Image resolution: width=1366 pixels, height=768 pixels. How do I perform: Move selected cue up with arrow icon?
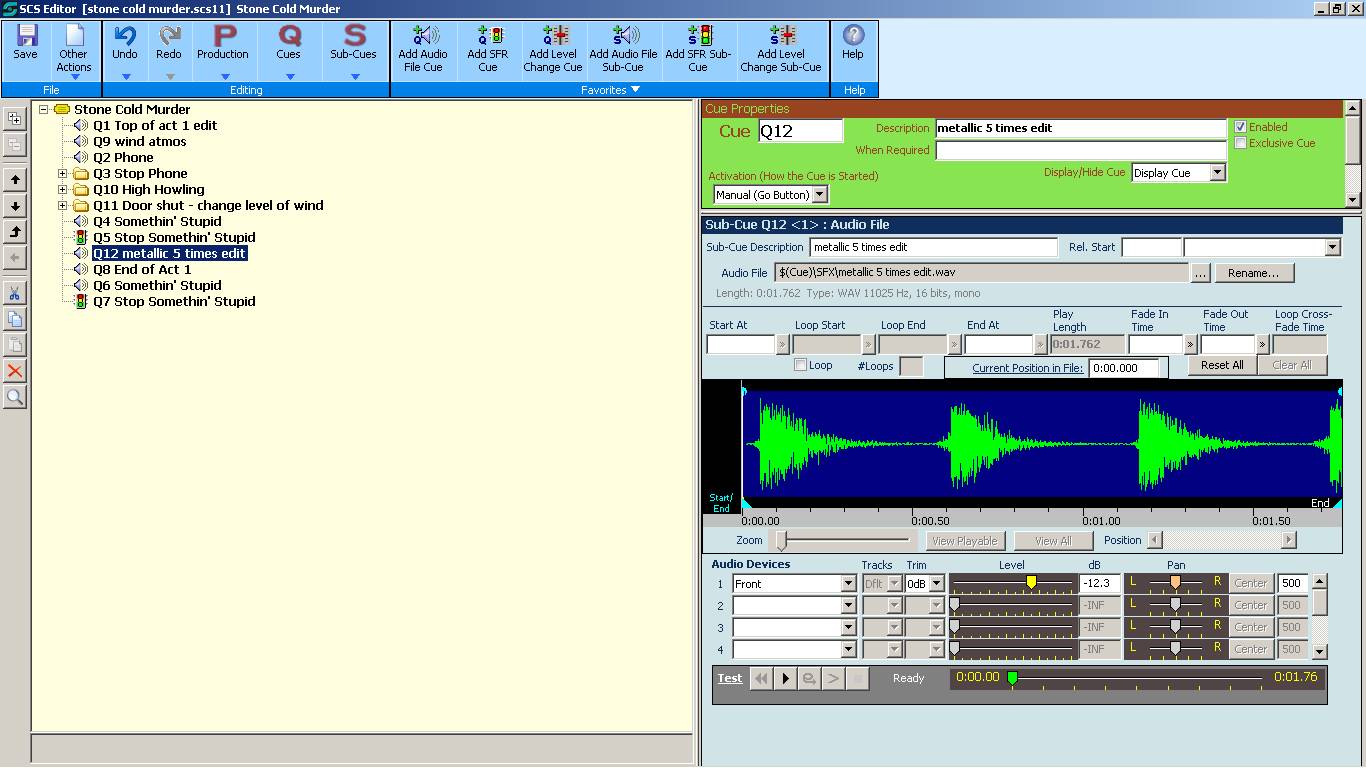point(15,180)
